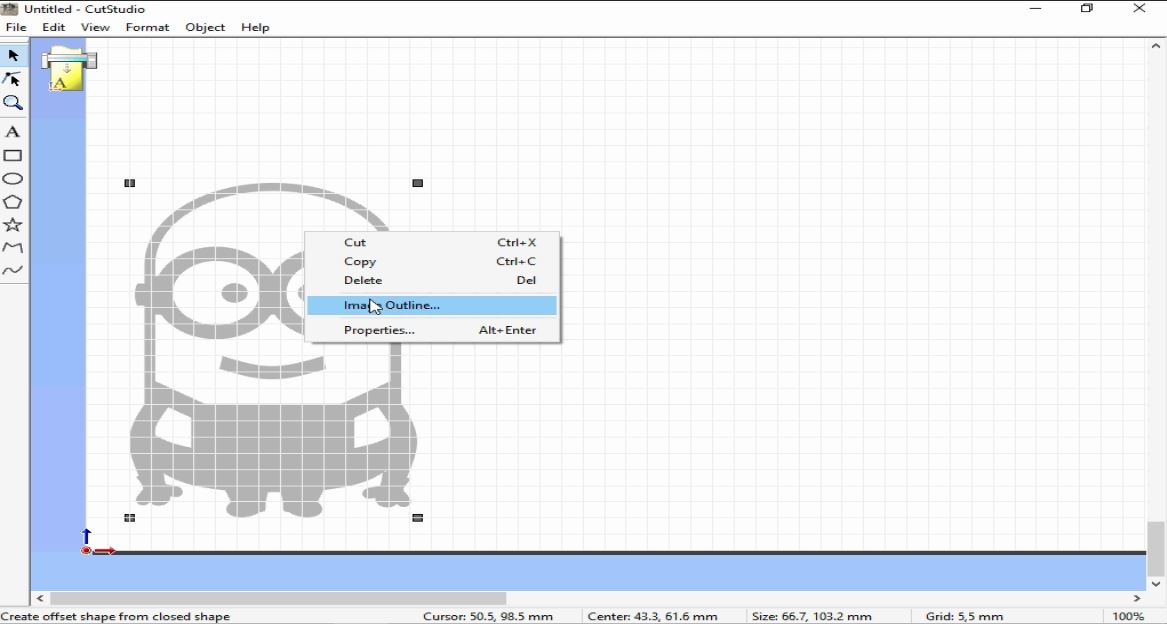Click the red origin point marker
This screenshot has width=1167, height=624.
(86, 550)
